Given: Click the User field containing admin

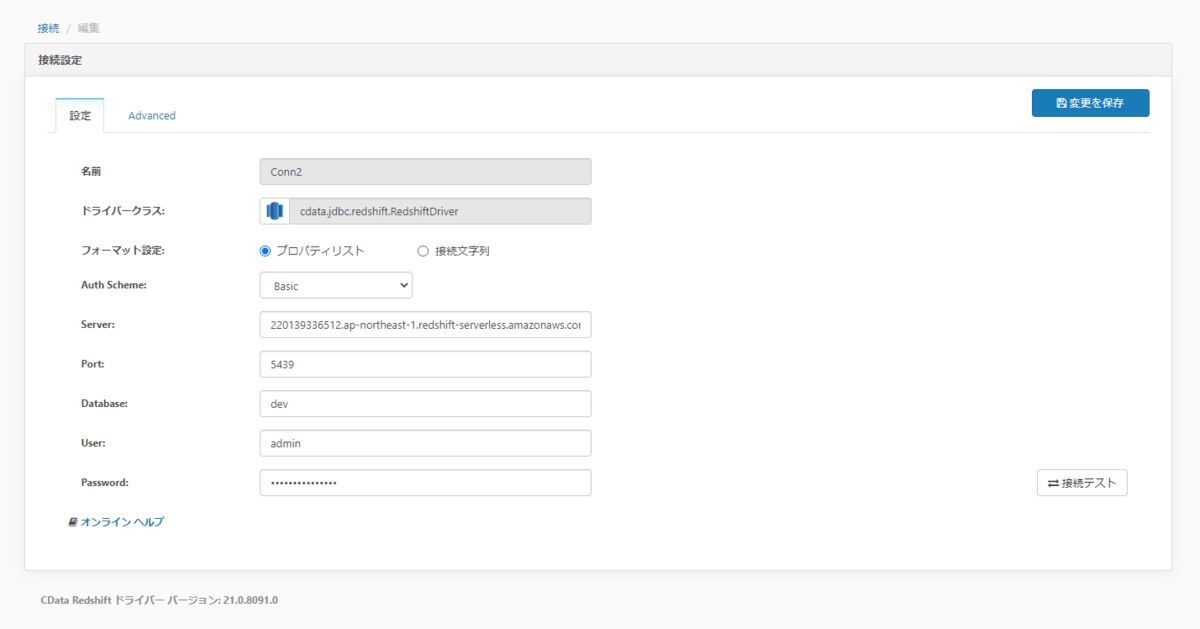Looking at the screenshot, I should [425, 443].
